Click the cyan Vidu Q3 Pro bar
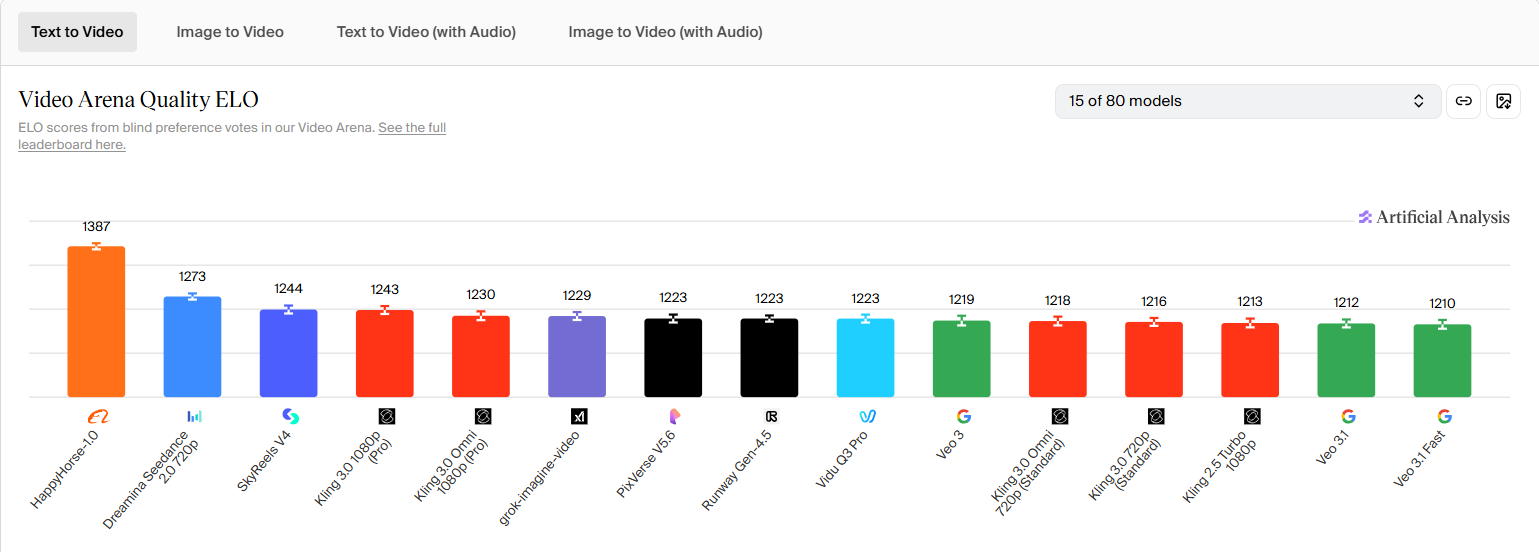 (x=865, y=357)
